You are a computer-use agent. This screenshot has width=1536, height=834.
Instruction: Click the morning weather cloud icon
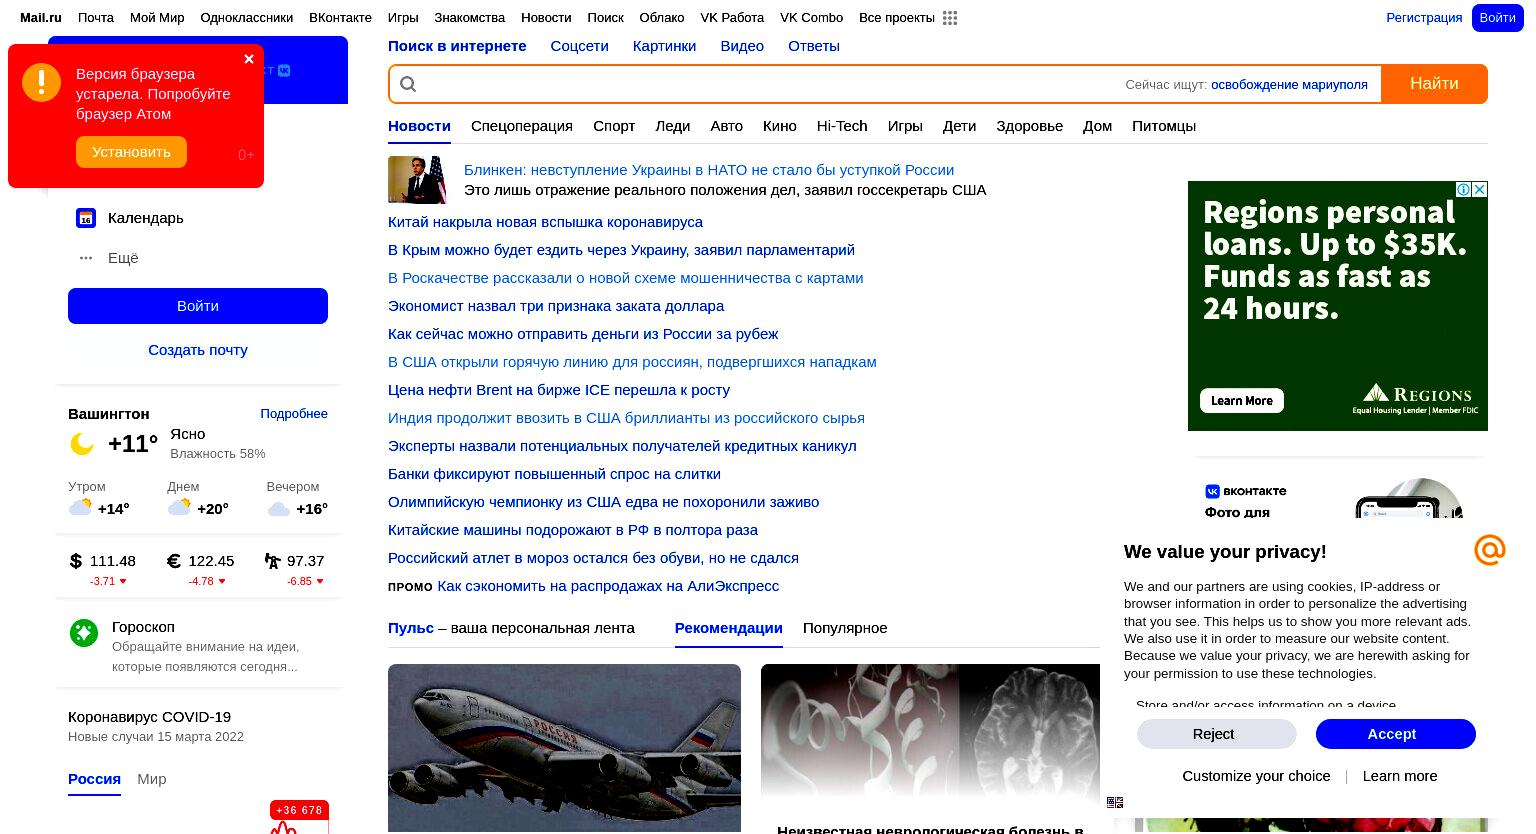pyautogui.click(x=80, y=508)
